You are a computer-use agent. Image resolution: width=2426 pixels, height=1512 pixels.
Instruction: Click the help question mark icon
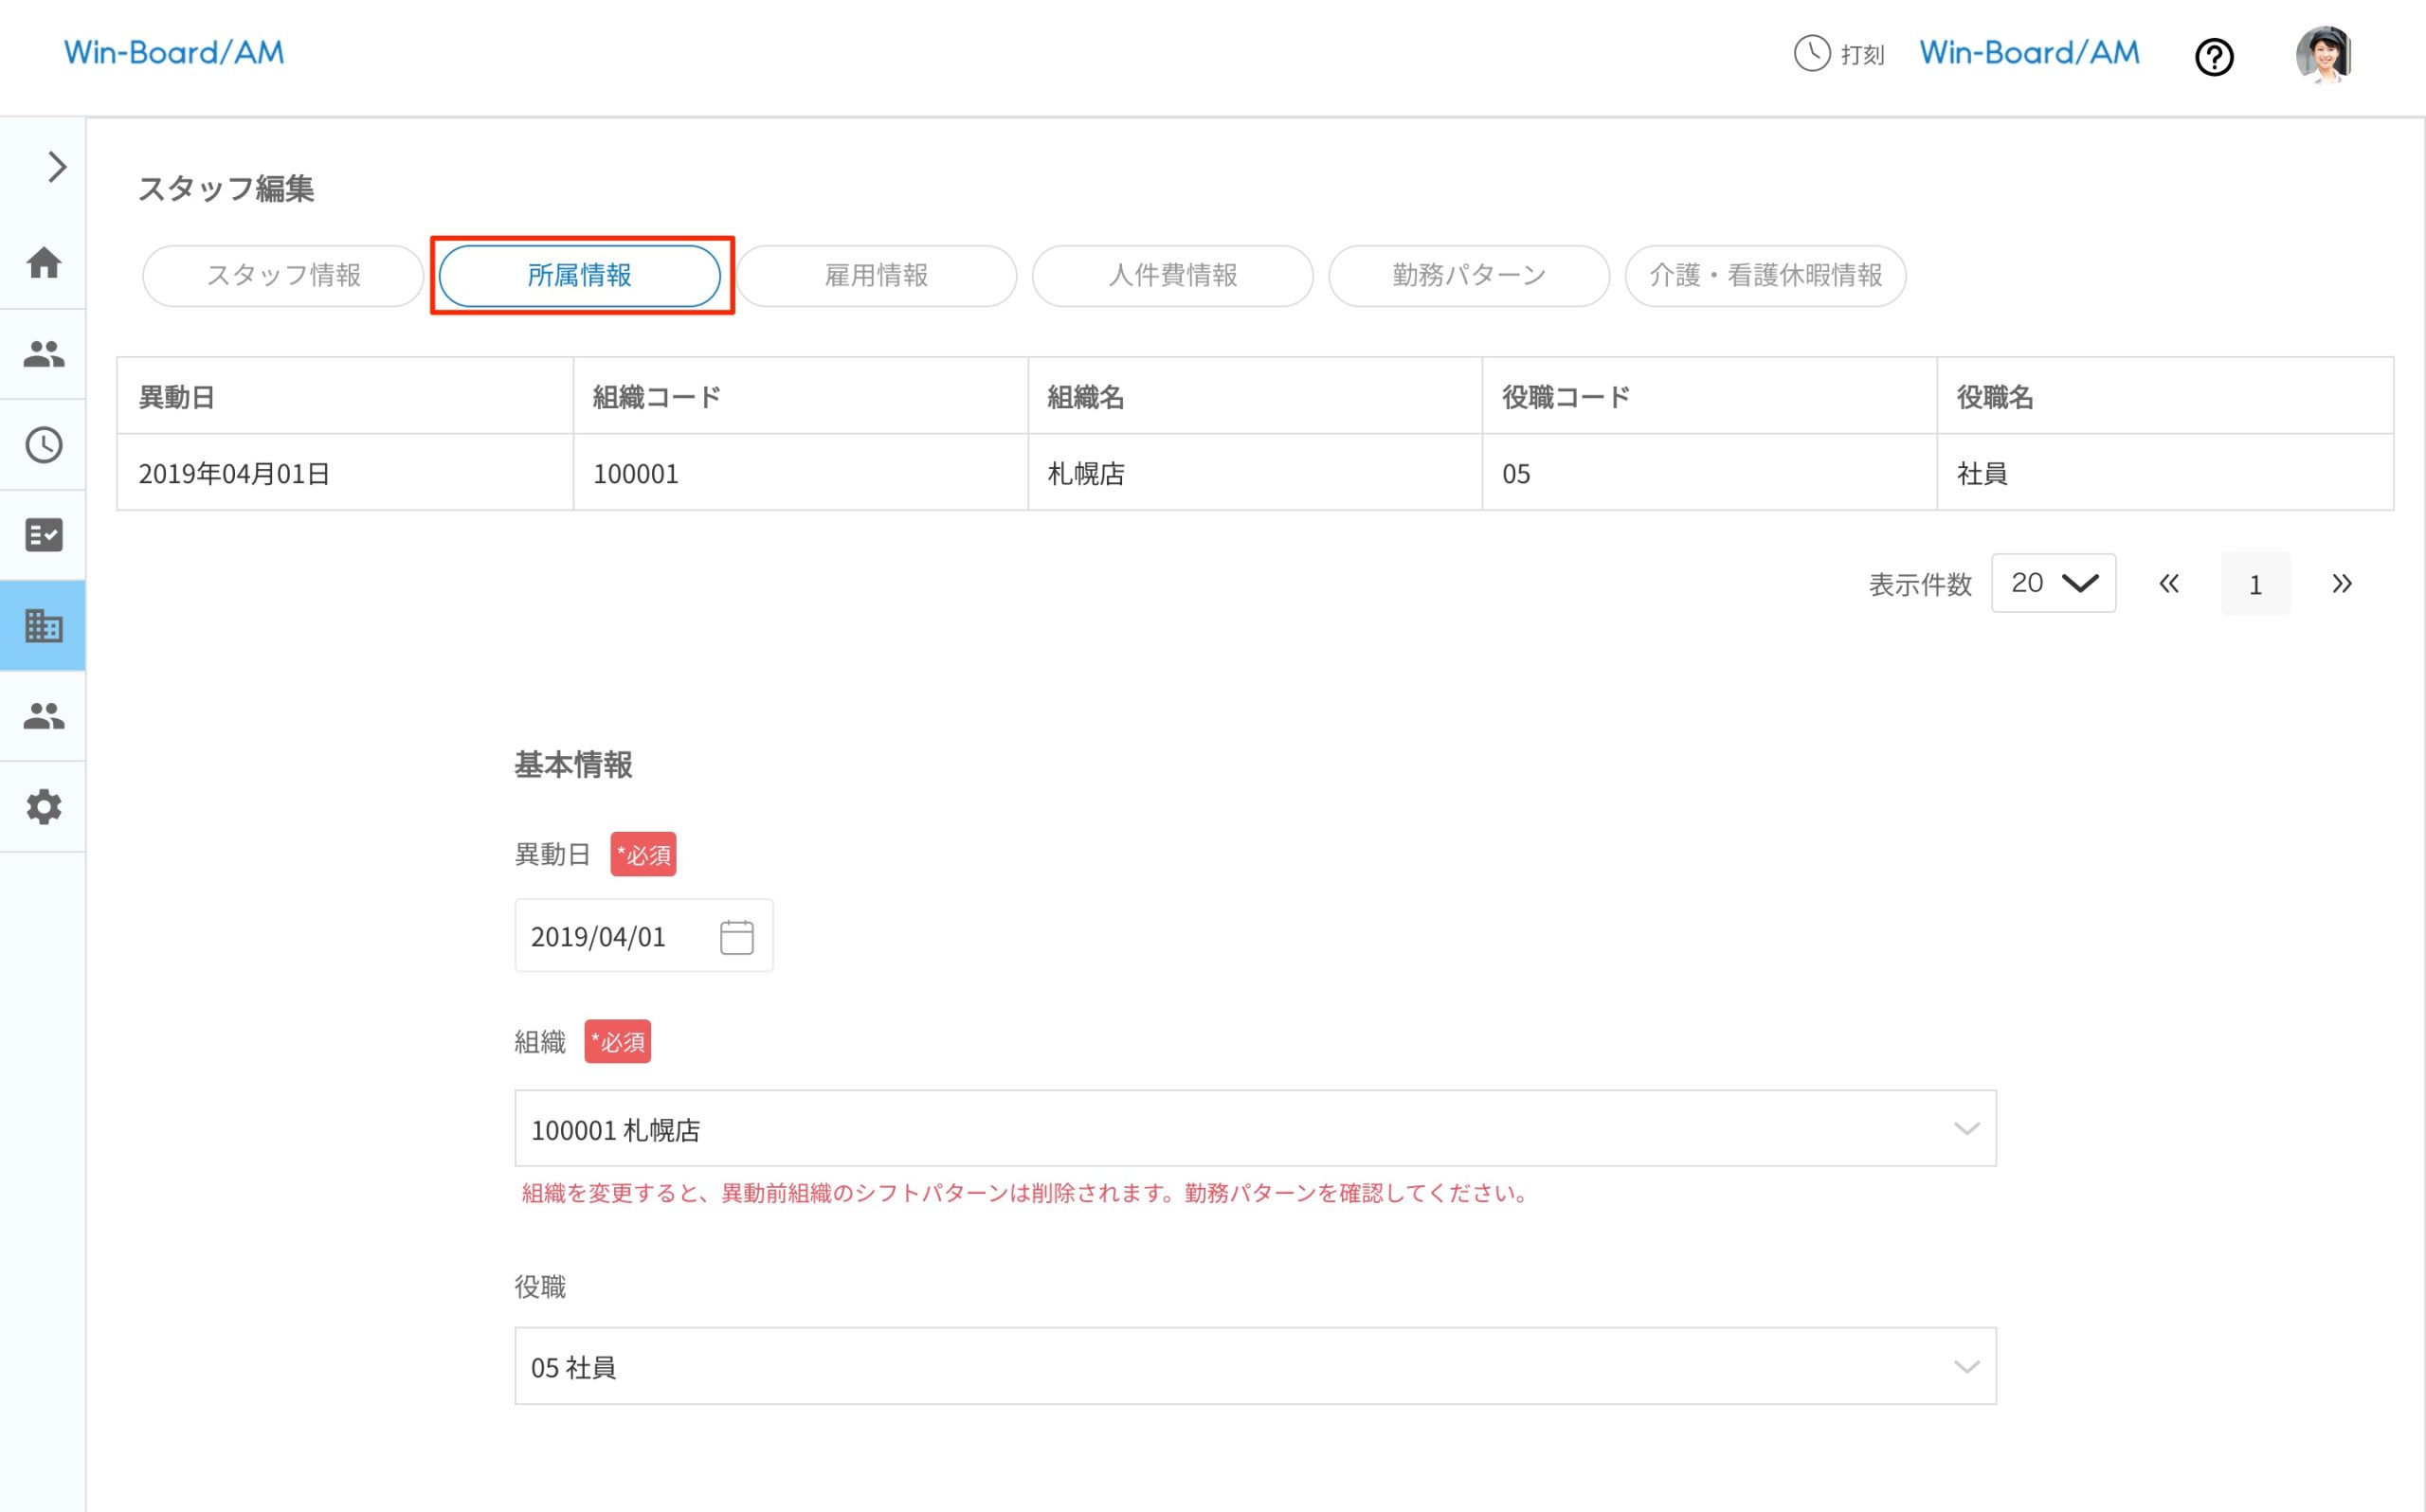(x=2214, y=57)
